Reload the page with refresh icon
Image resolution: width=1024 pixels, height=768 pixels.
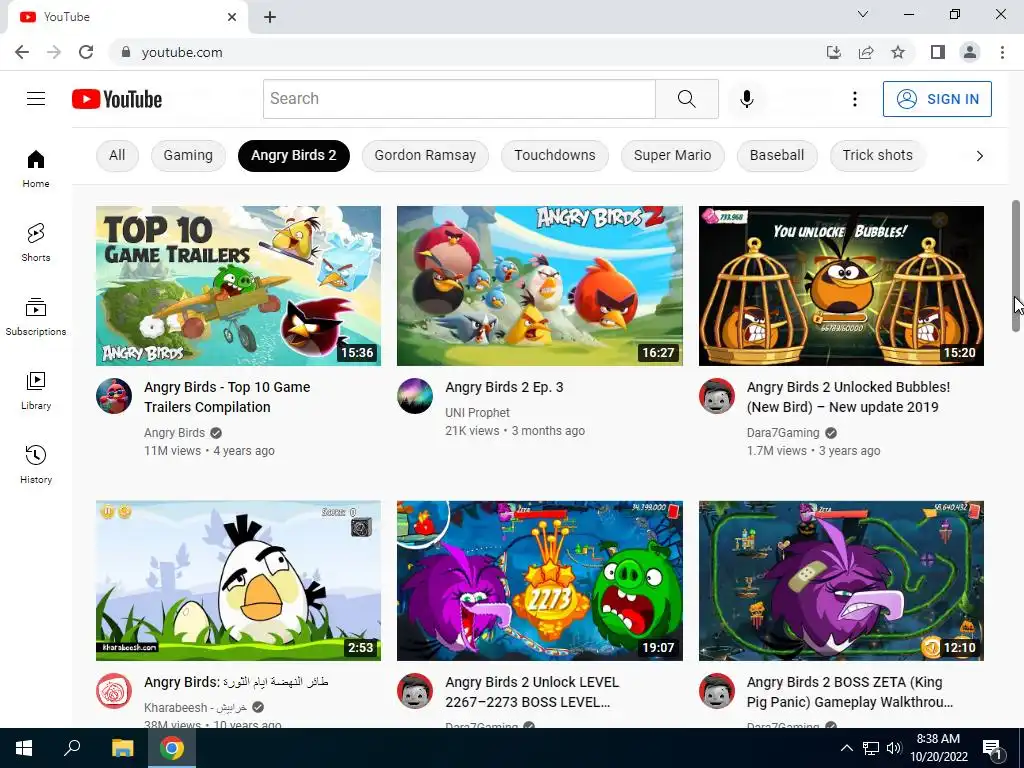coord(86,52)
